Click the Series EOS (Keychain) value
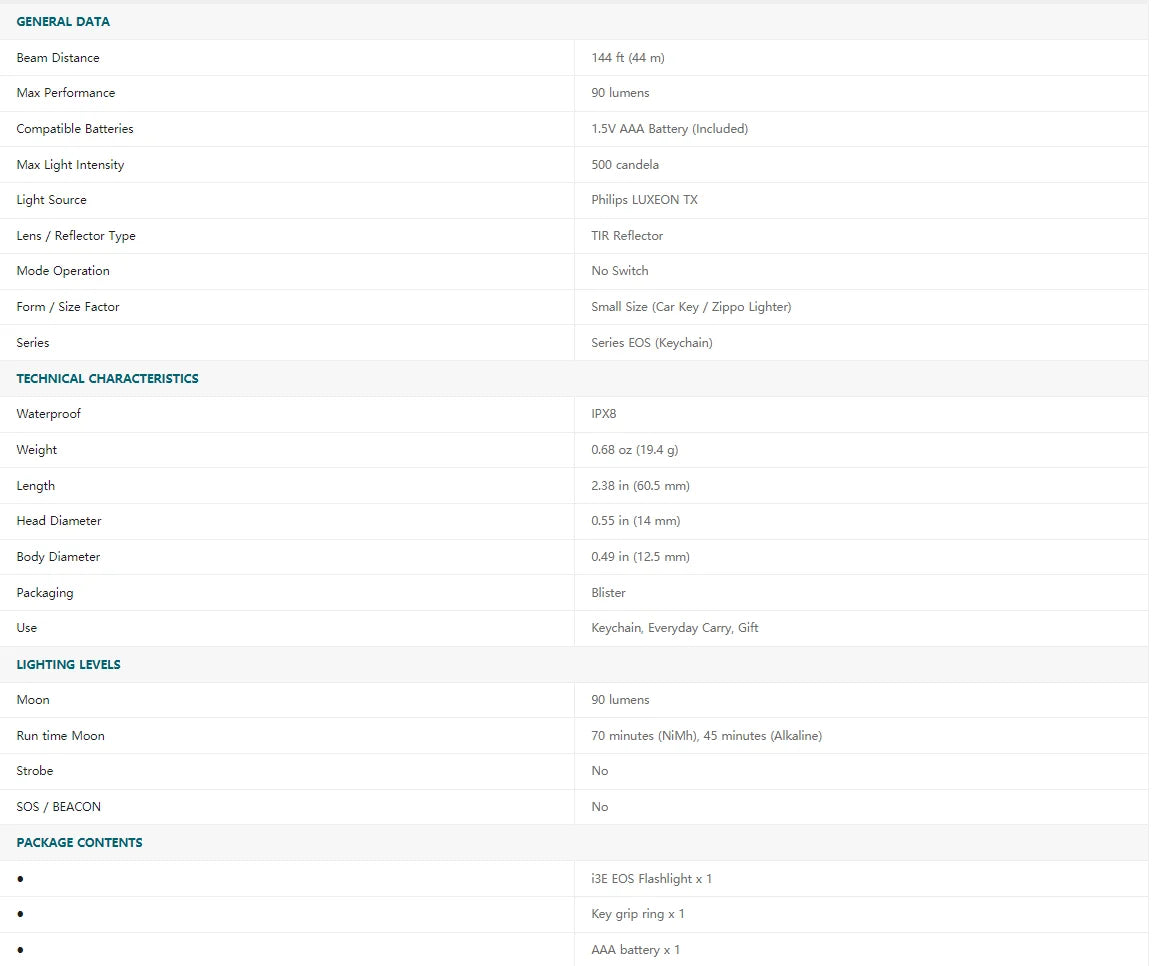 point(651,343)
